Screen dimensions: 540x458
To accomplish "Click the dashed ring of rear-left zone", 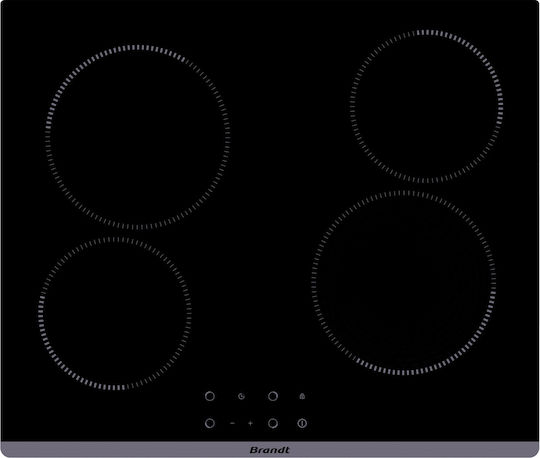I will (x=137, y=47).
